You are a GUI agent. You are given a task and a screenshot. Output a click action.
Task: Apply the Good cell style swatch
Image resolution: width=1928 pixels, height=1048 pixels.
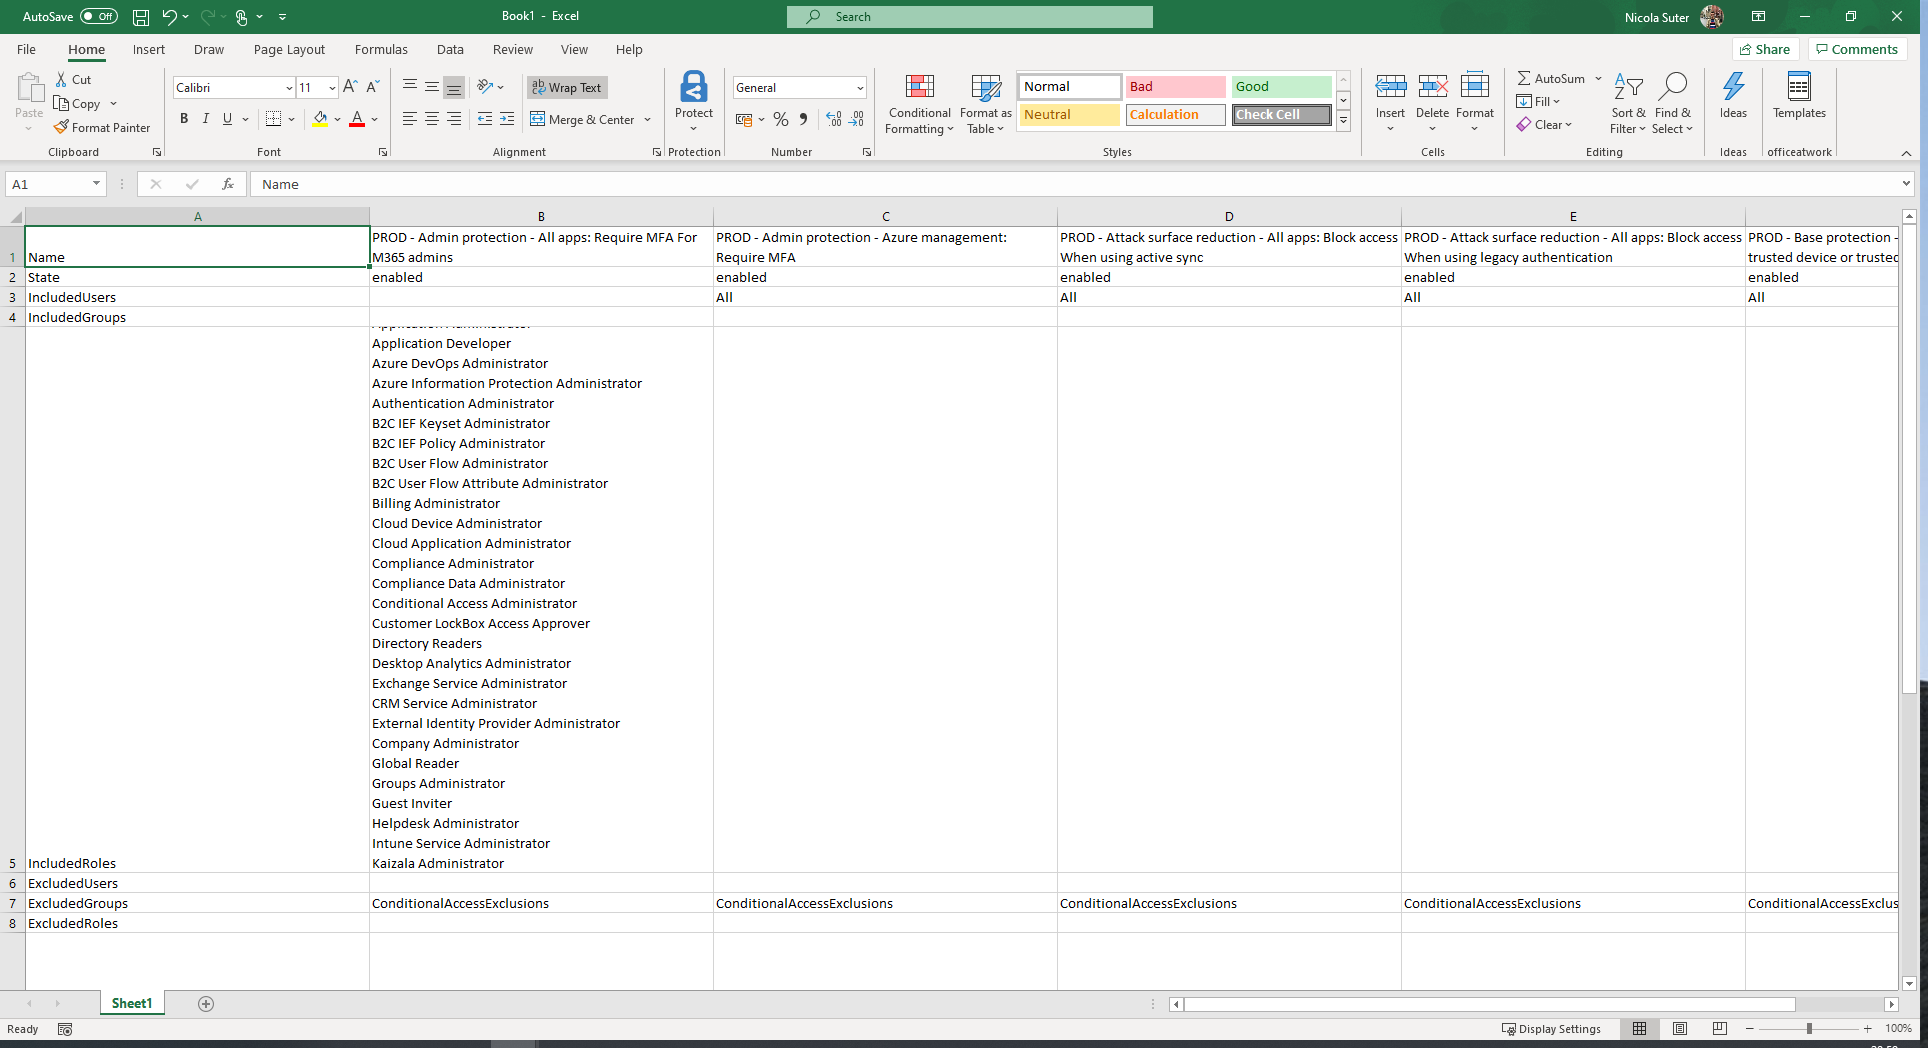point(1281,87)
